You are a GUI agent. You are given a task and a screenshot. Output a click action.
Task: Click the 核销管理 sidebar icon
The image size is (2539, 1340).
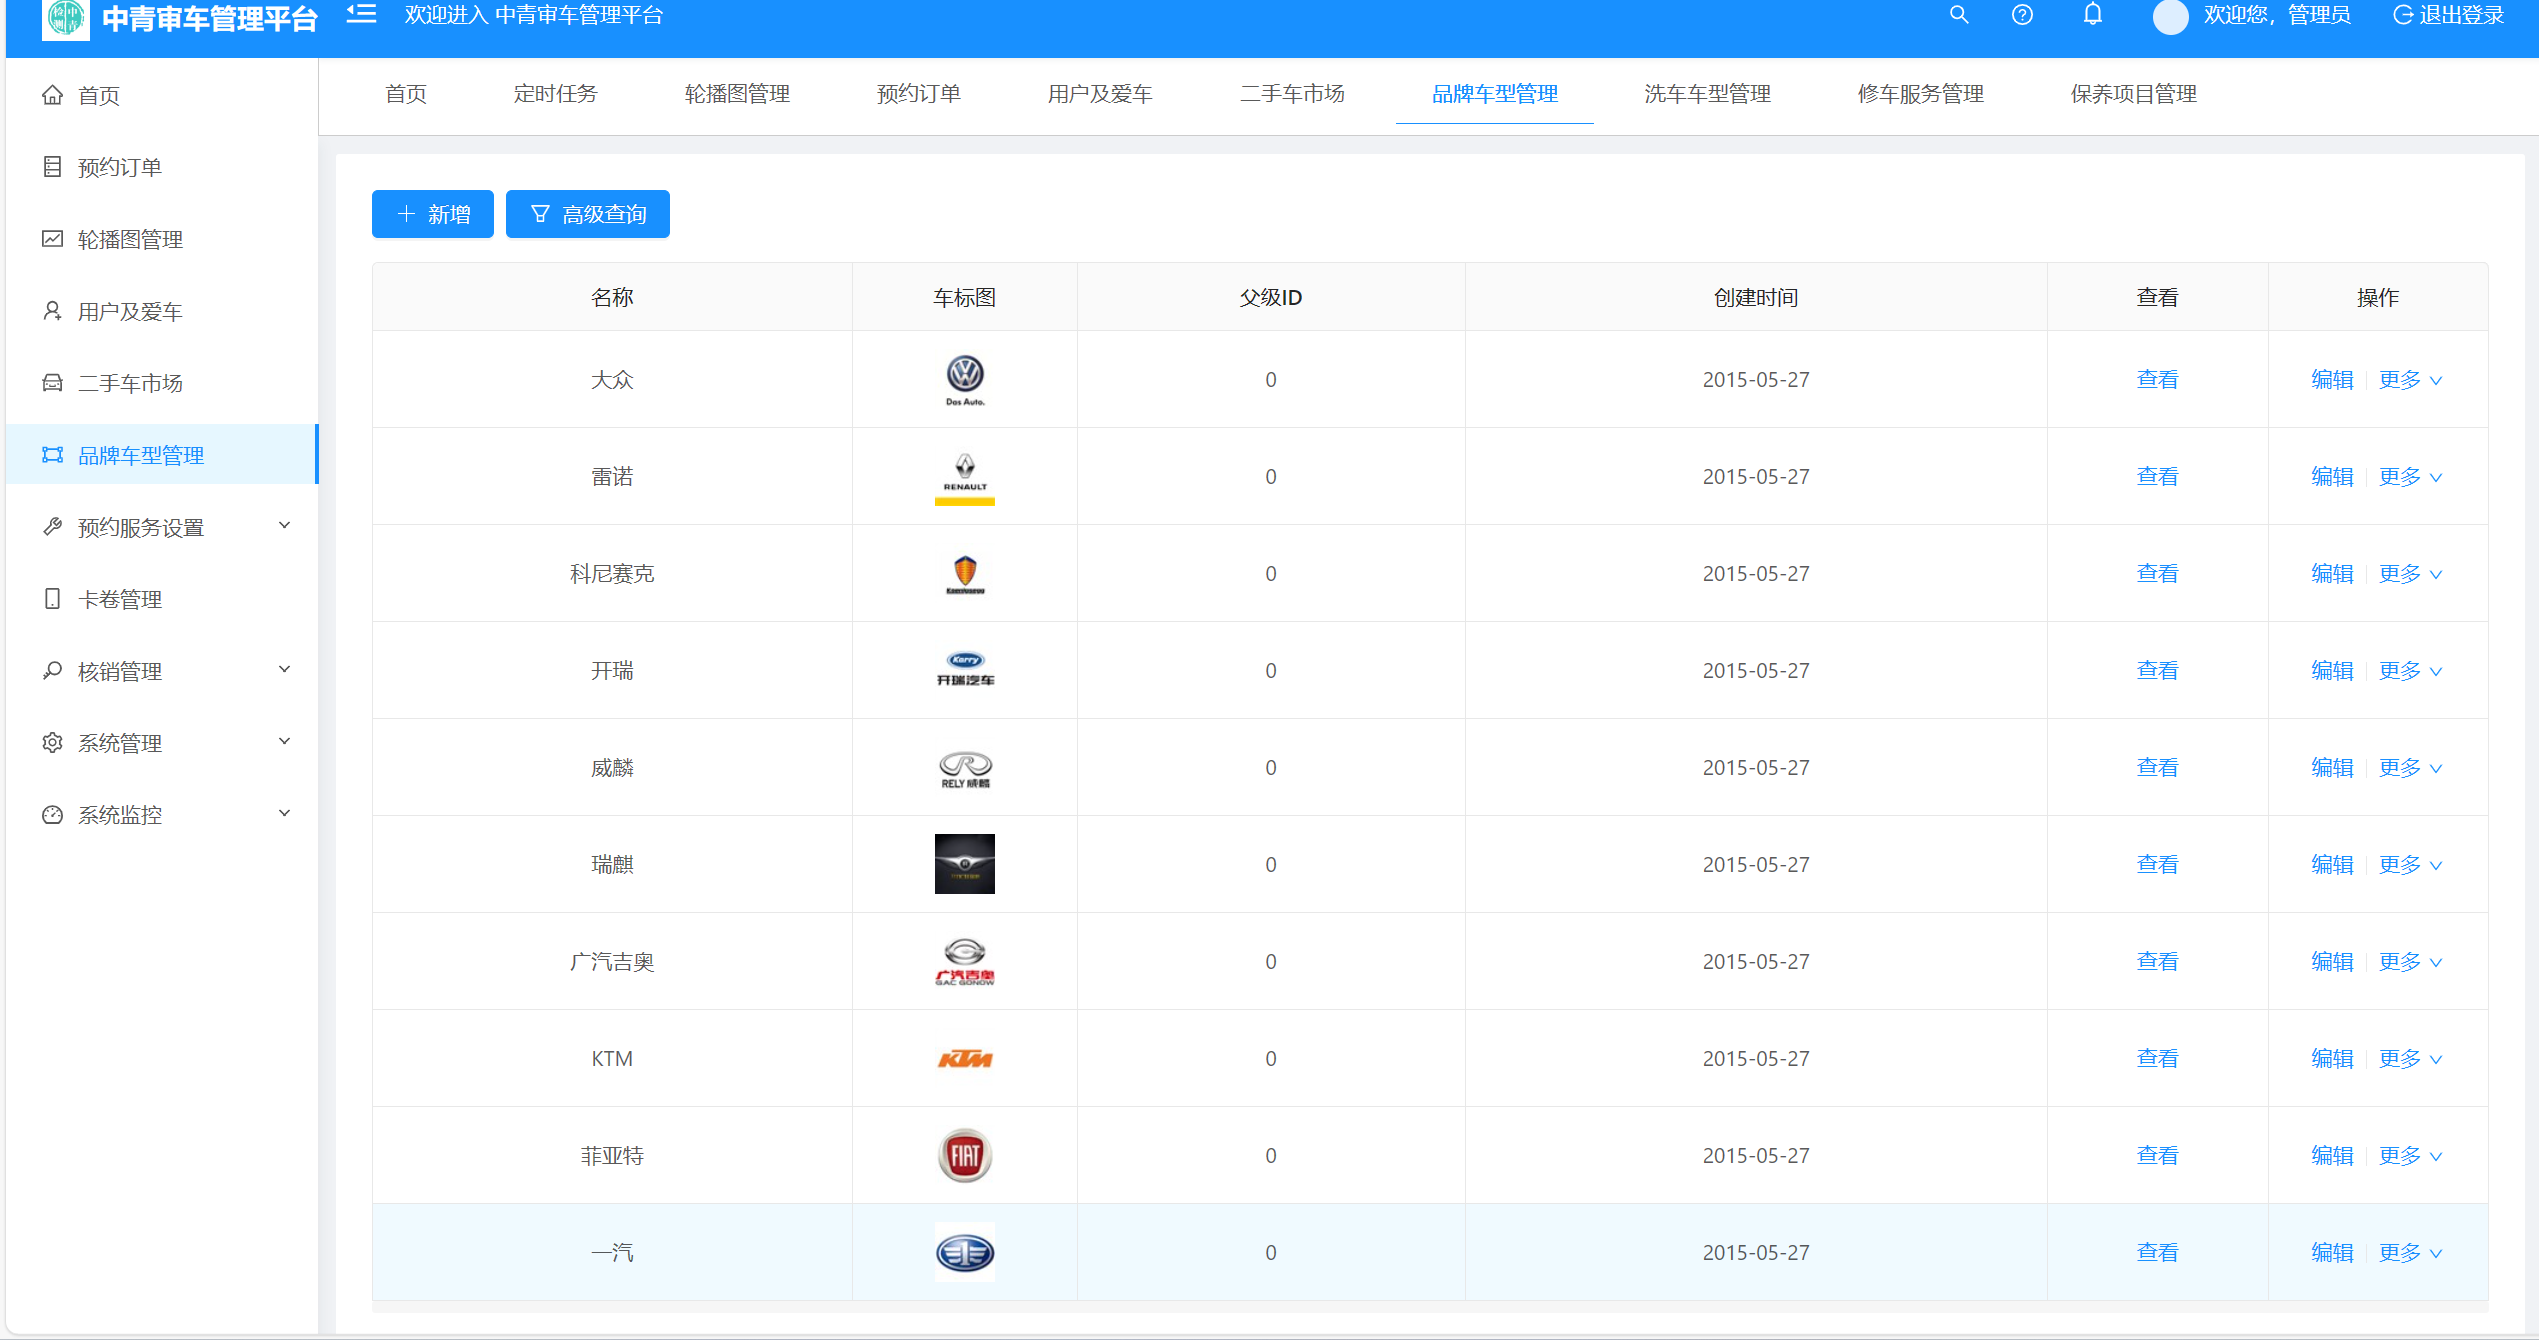[x=52, y=671]
